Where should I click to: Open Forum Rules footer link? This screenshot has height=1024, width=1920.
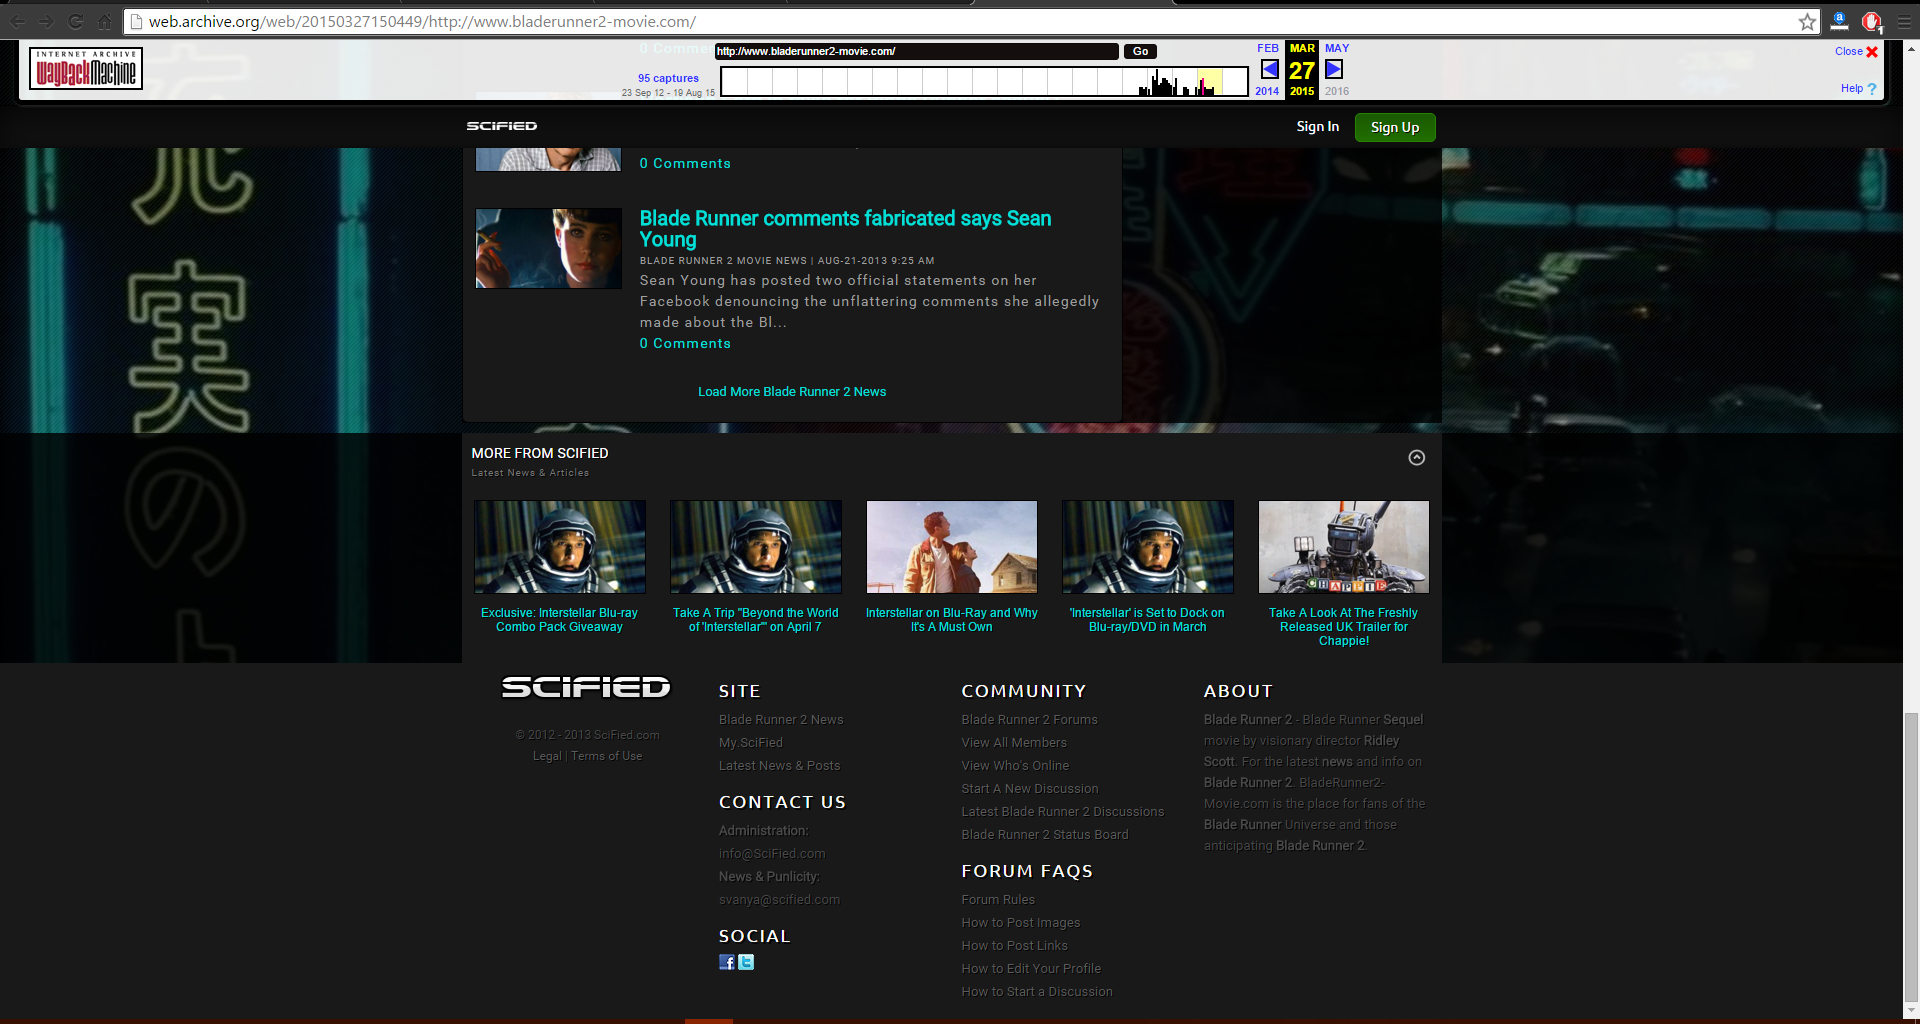[997, 900]
